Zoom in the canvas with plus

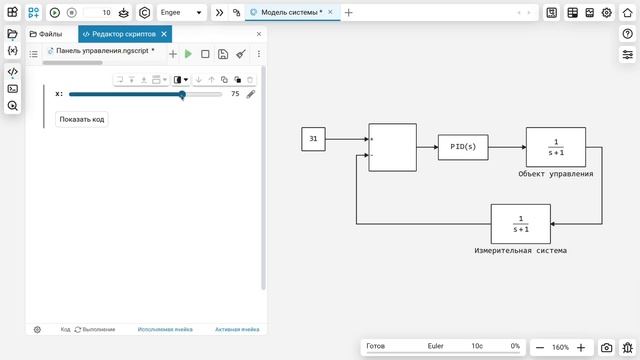point(581,347)
